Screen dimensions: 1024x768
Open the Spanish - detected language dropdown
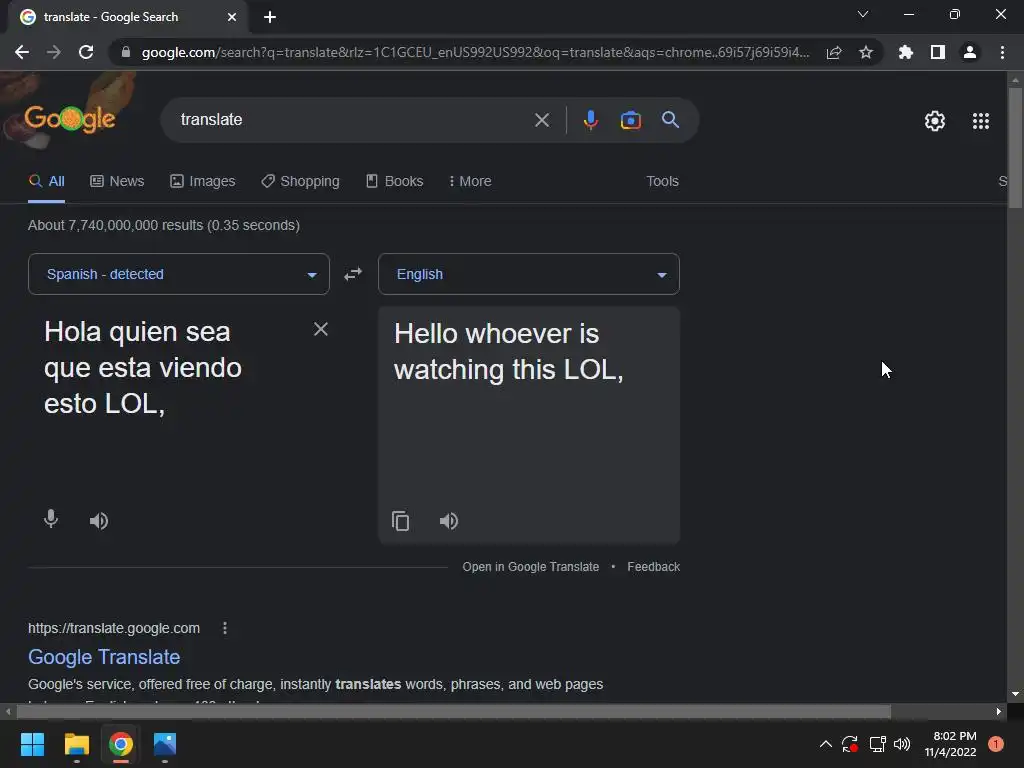[x=179, y=274]
